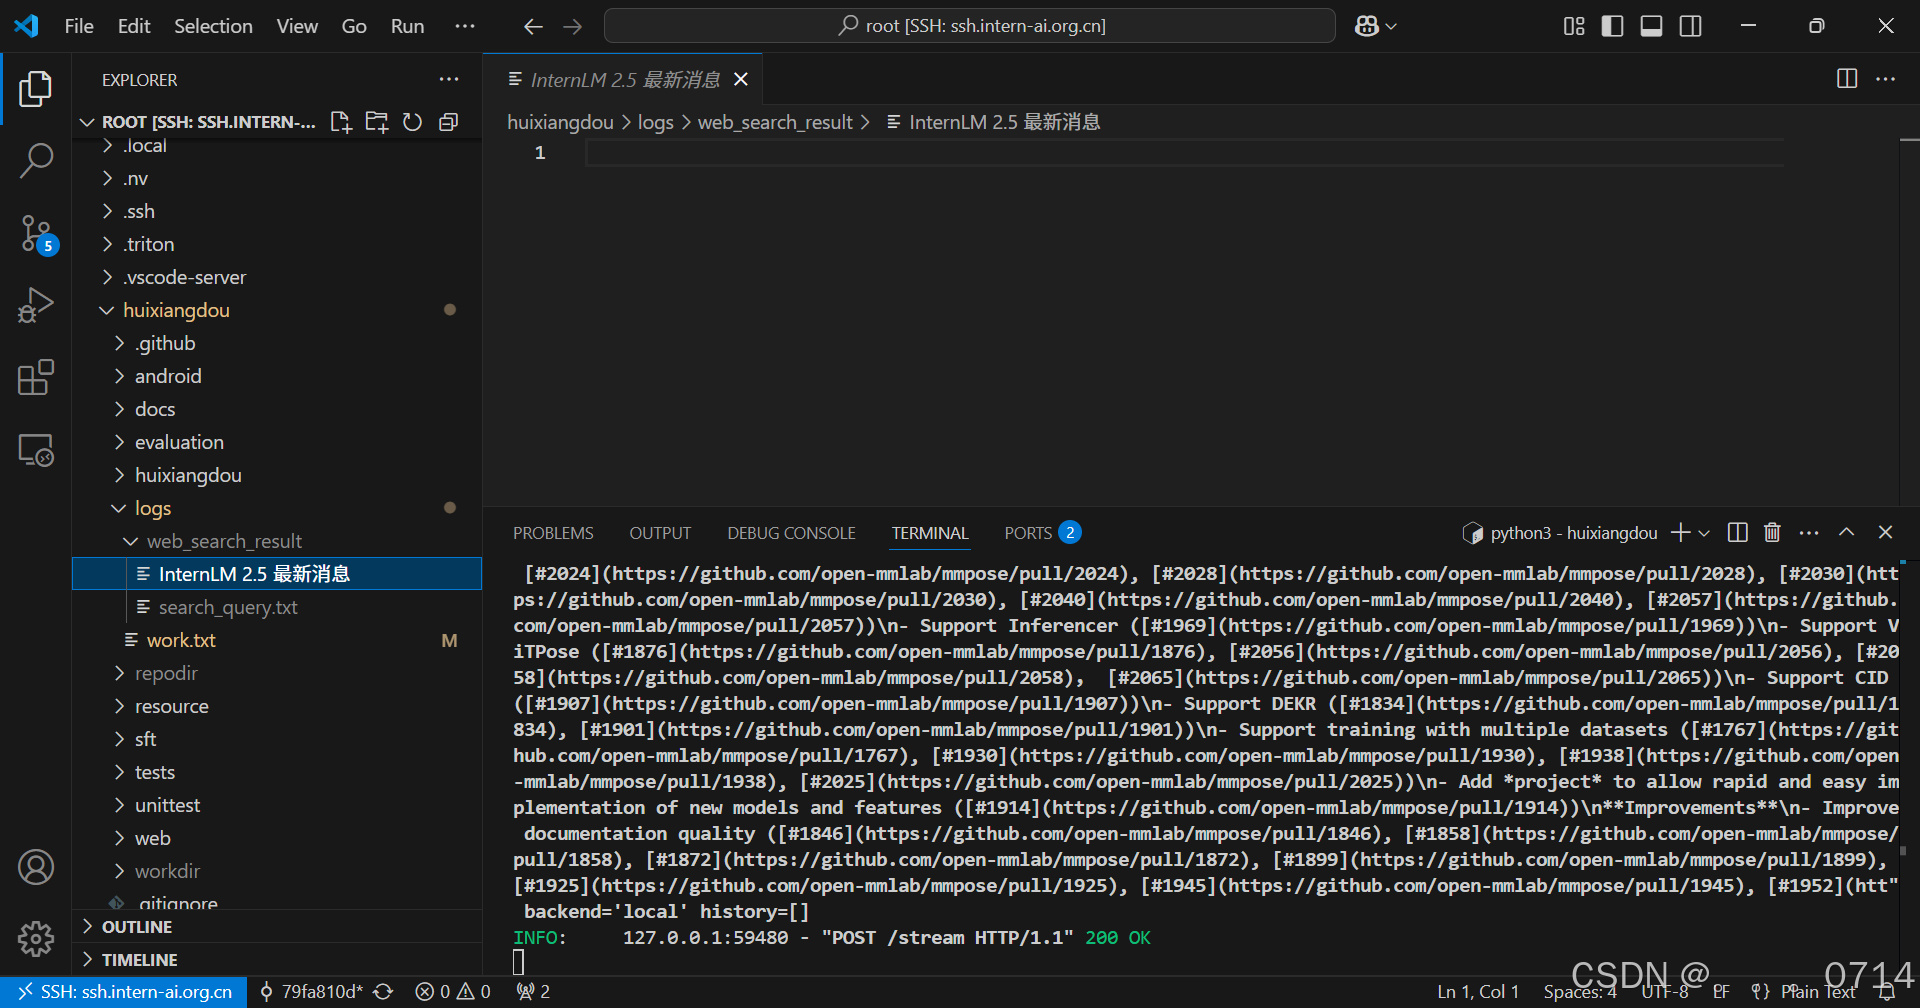Show errors and warnings count
This screenshot has width=1920, height=1008.
(453, 992)
